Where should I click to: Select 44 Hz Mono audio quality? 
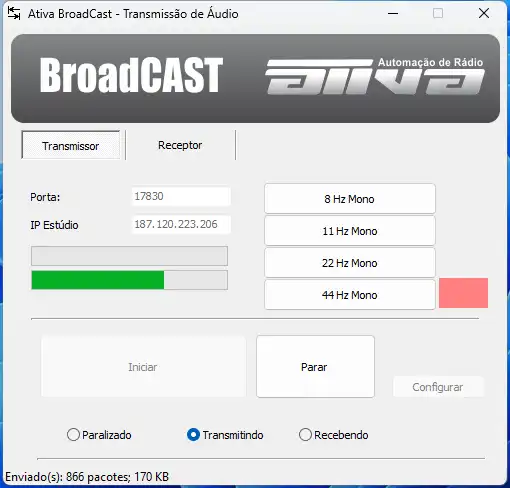point(350,295)
